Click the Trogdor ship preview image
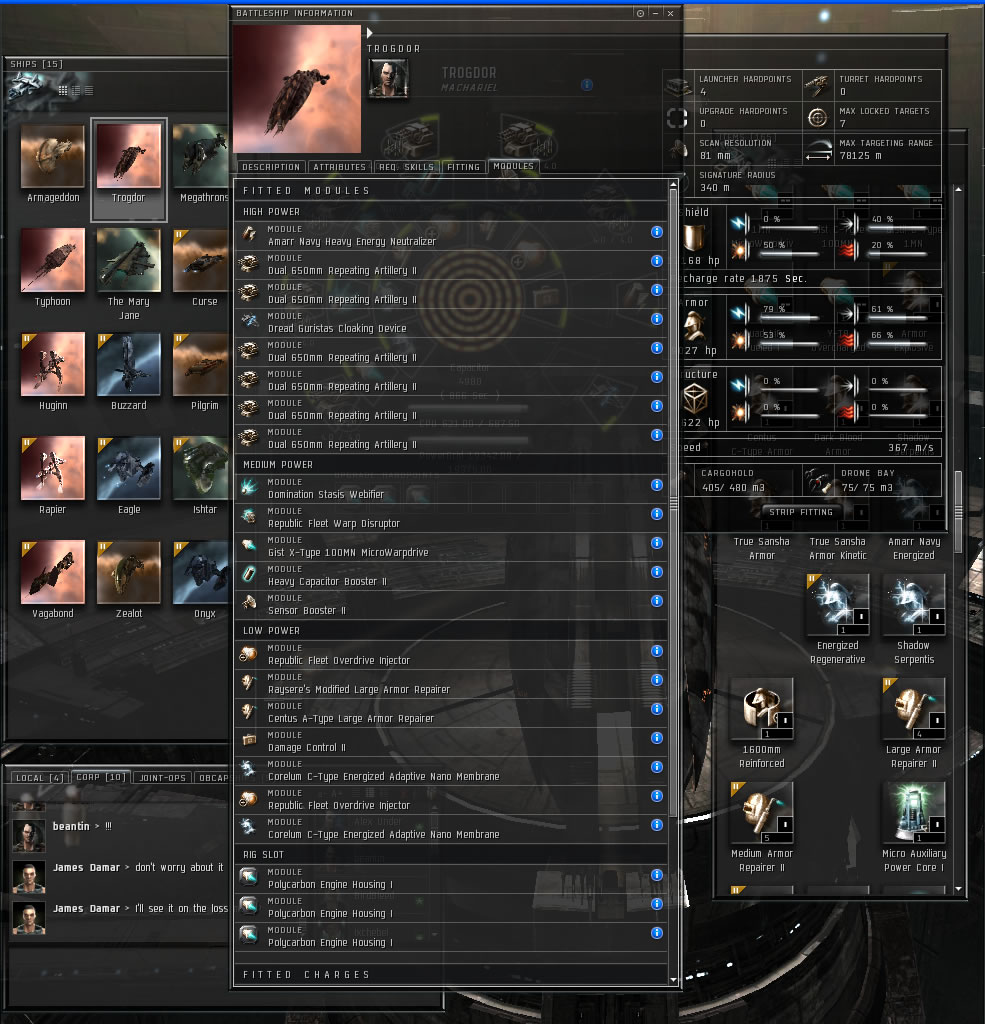The image size is (985, 1024). pyautogui.click(x=297, y=89)
